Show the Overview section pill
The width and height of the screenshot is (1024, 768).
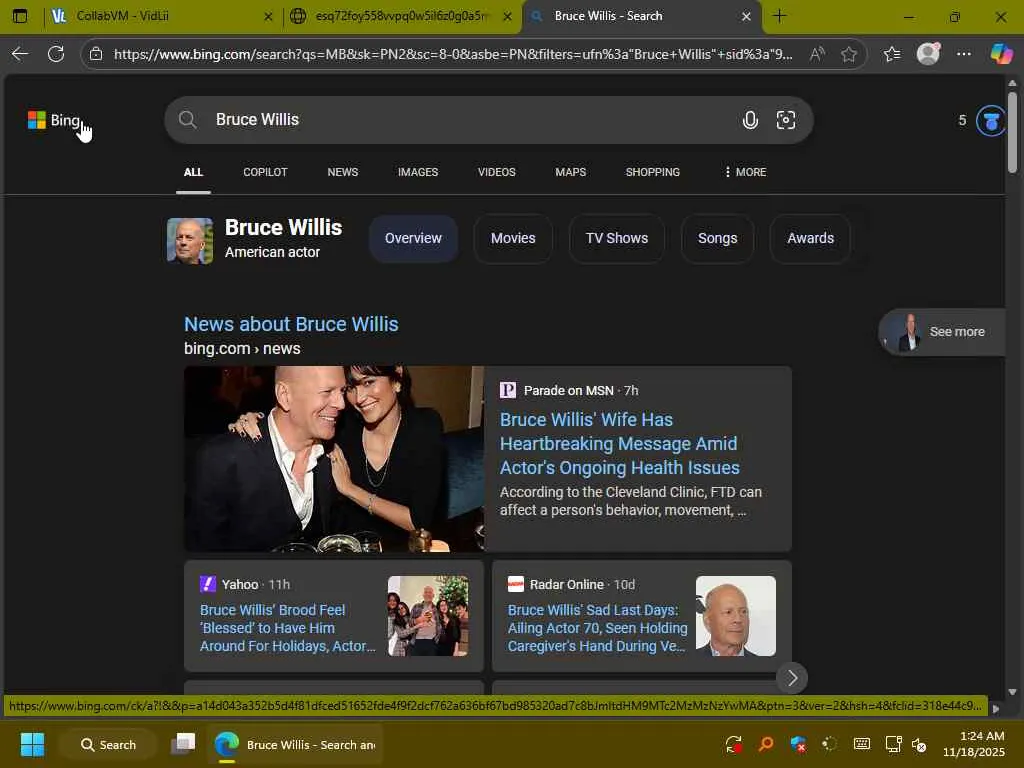pos(413,238)
